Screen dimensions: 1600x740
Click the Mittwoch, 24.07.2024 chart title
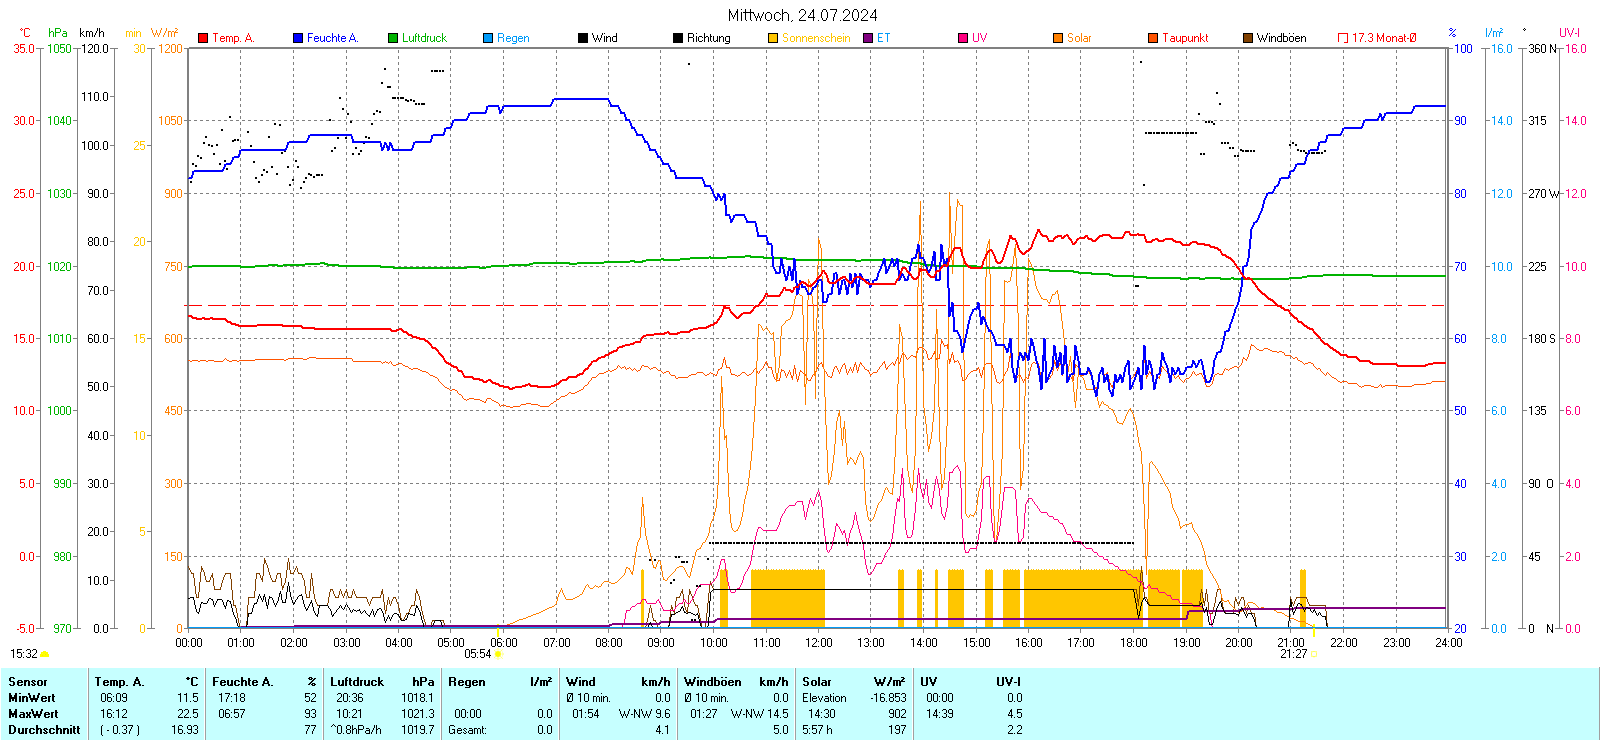[802, 15]
